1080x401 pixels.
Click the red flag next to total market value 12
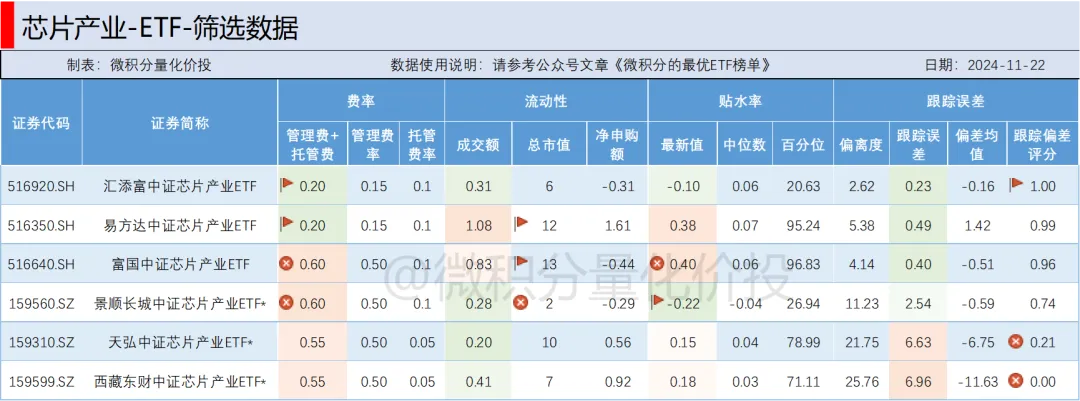521,224
